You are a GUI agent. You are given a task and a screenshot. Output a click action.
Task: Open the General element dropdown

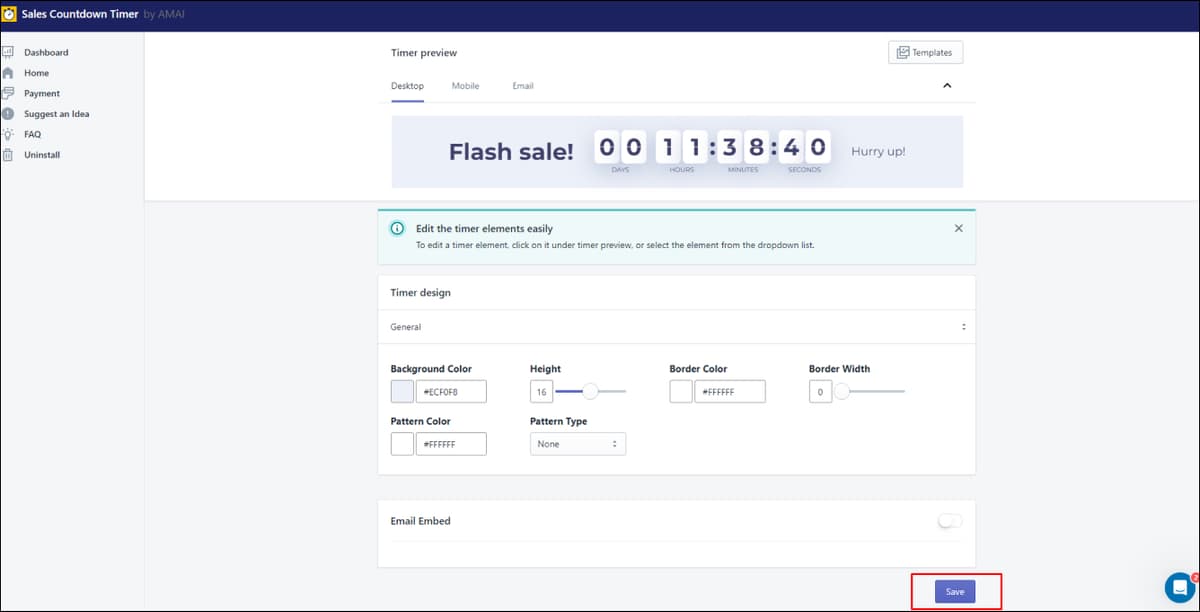click(x=677, y=327)
